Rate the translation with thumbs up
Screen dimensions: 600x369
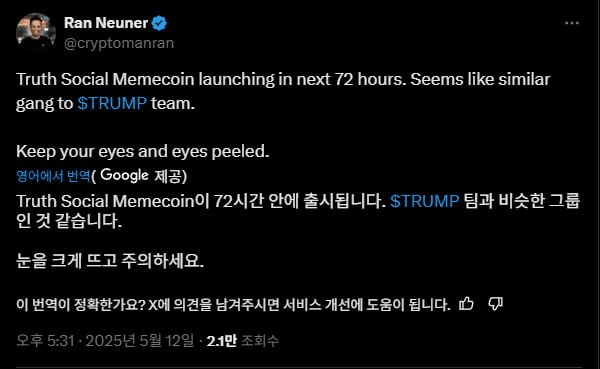(x=466, y=304)
